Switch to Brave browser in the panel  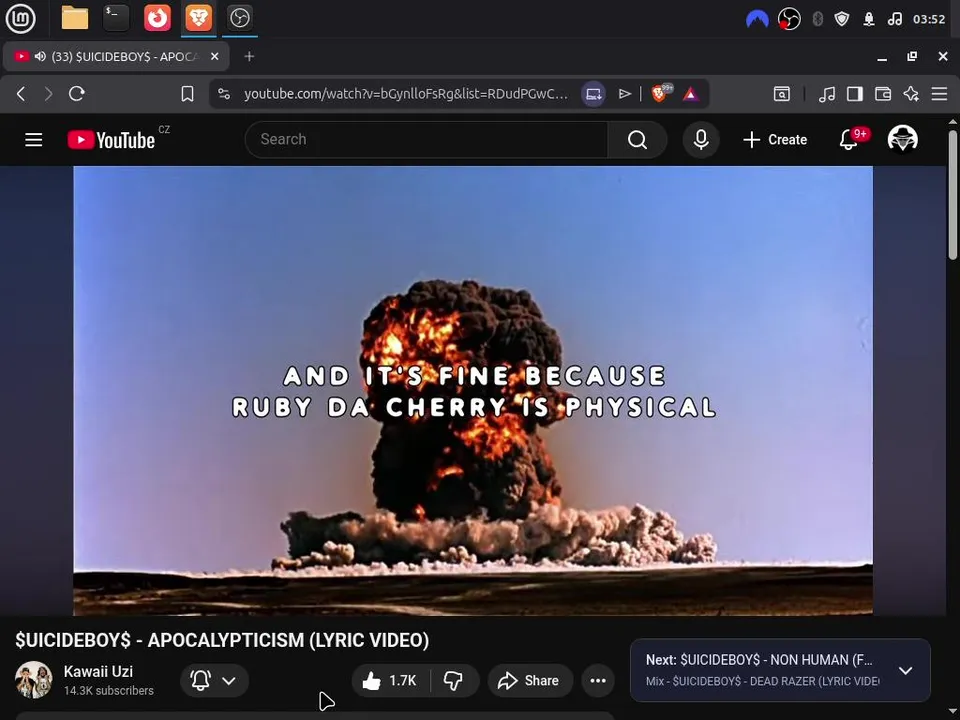click(198, 18)
